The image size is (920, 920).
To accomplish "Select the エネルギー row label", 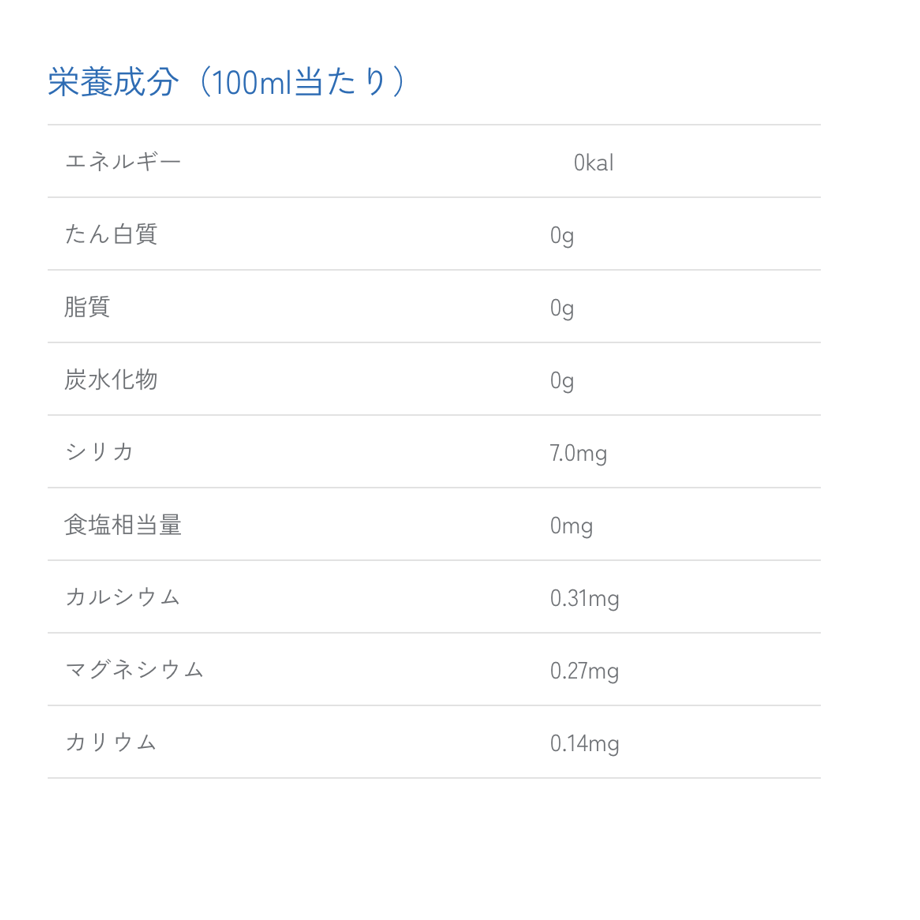I will [123, 161].
